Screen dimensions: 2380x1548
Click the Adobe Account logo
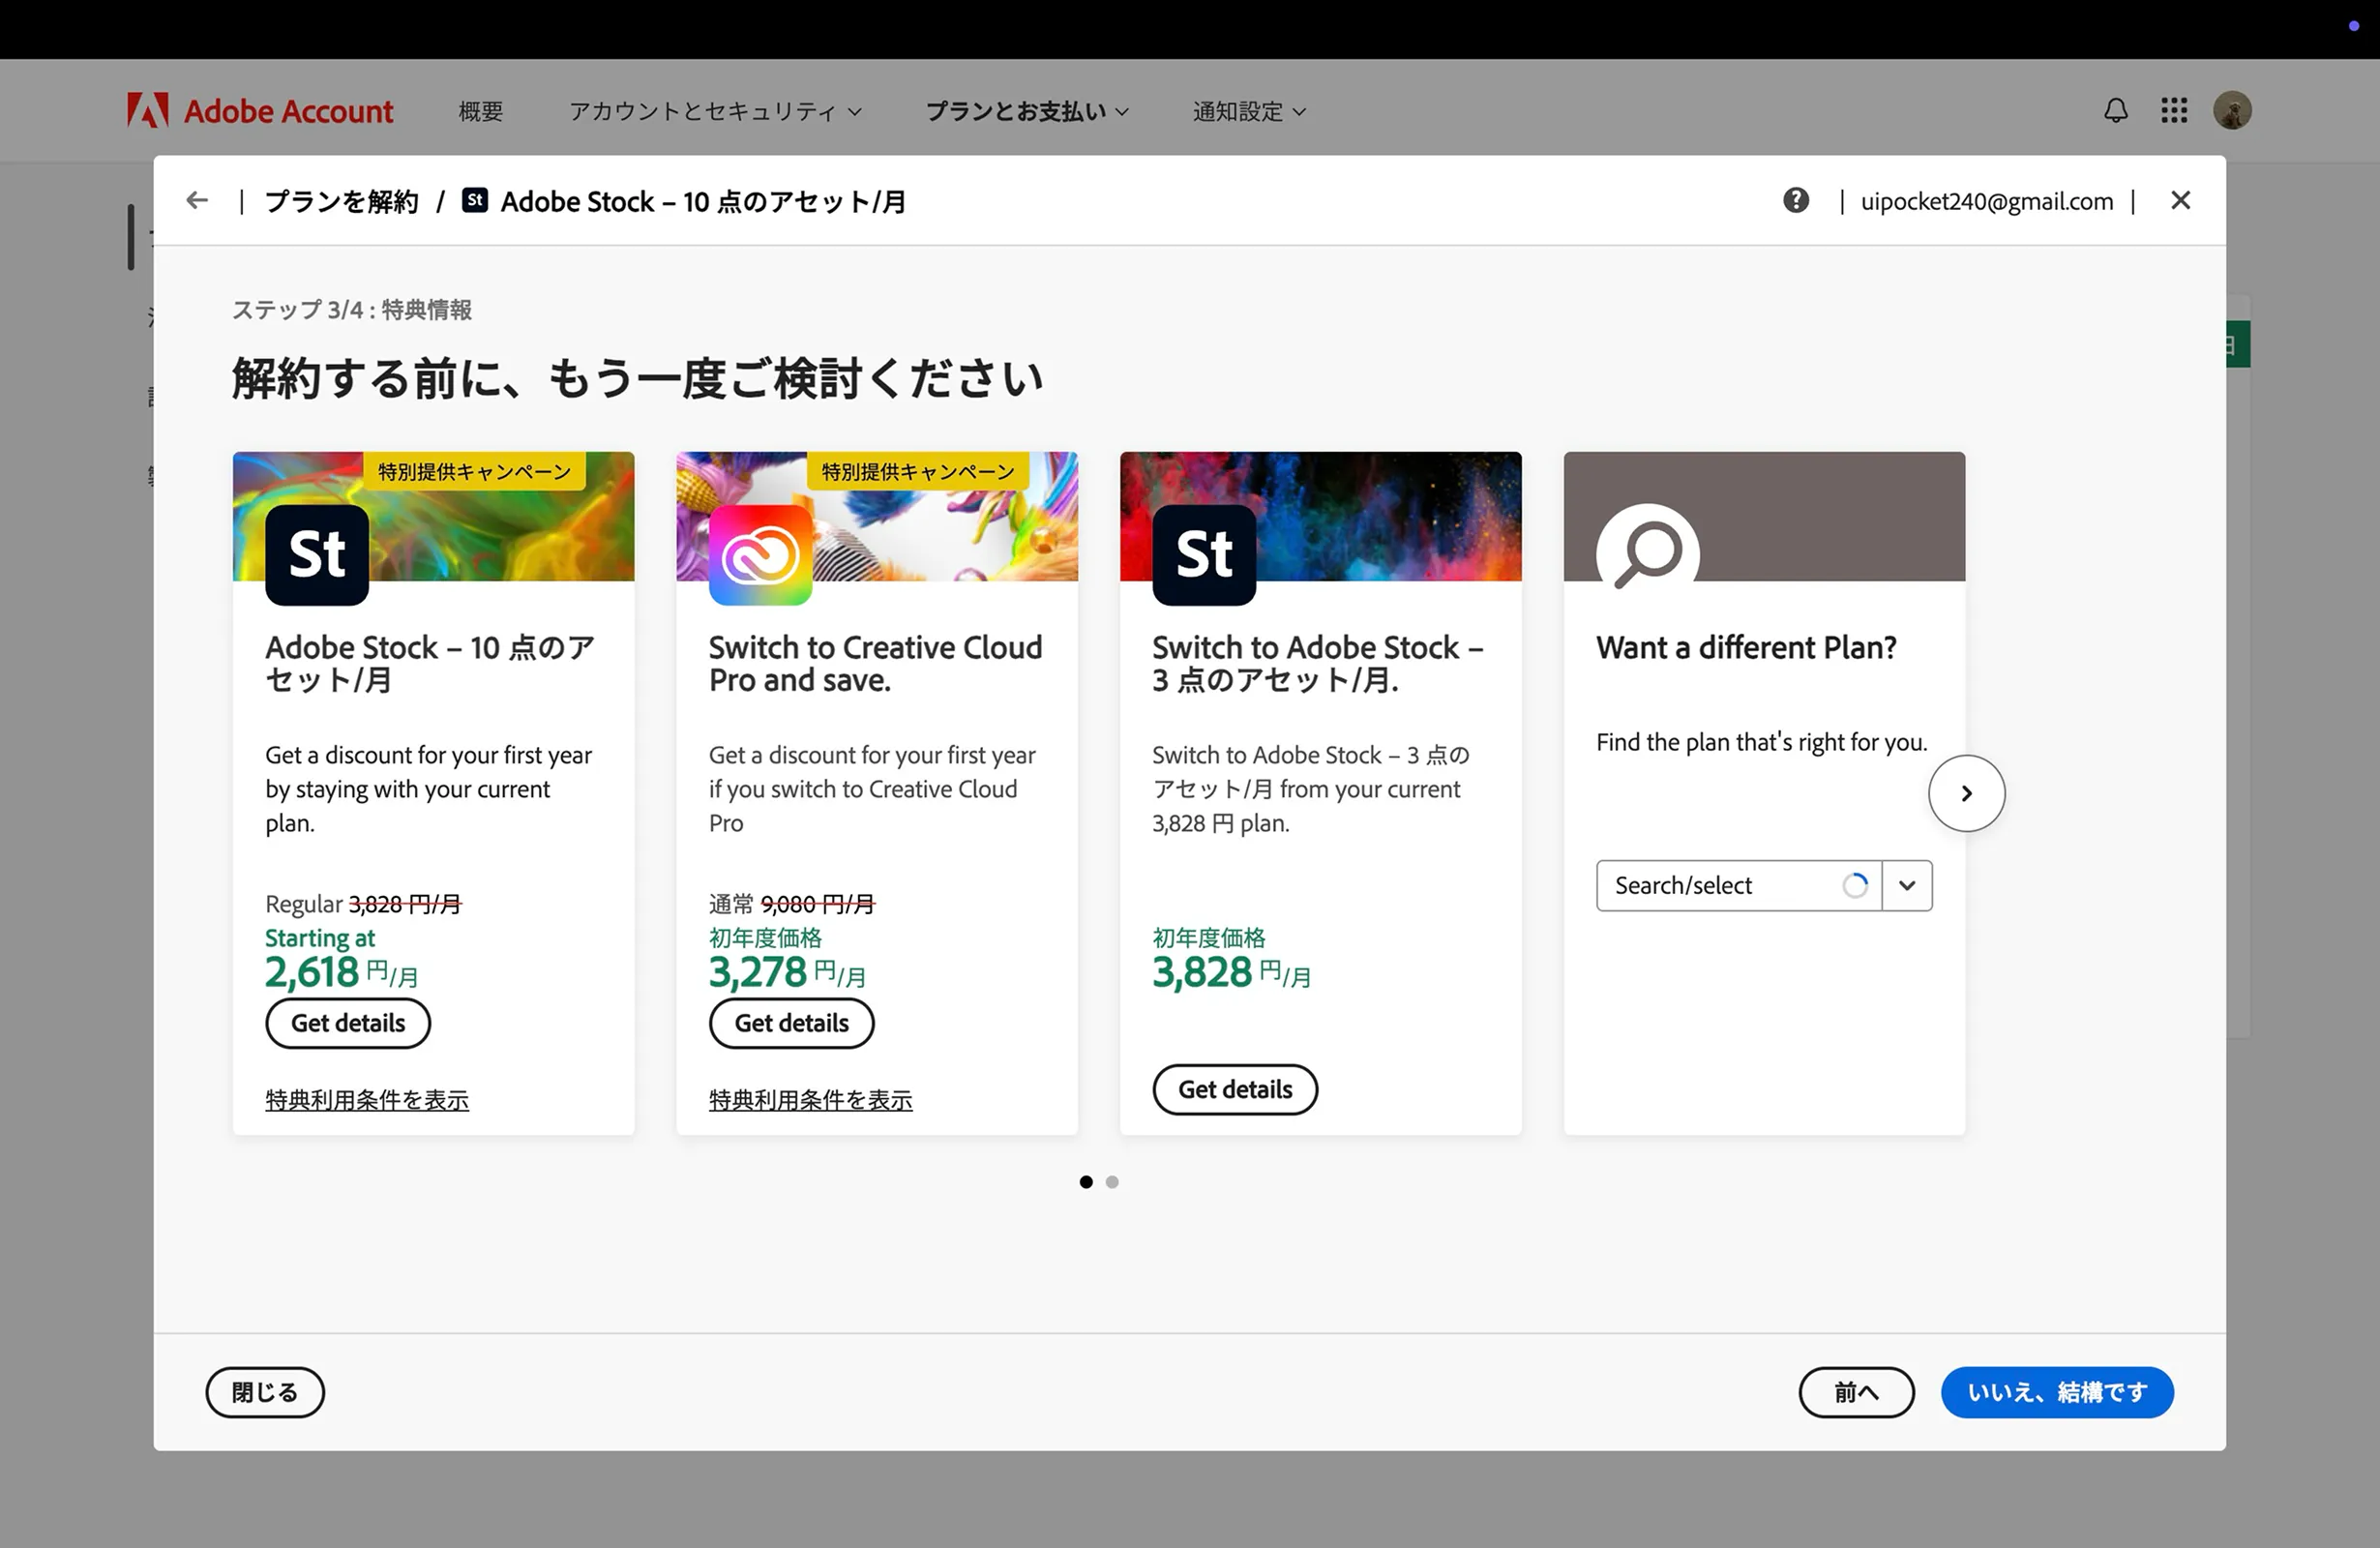260,110
